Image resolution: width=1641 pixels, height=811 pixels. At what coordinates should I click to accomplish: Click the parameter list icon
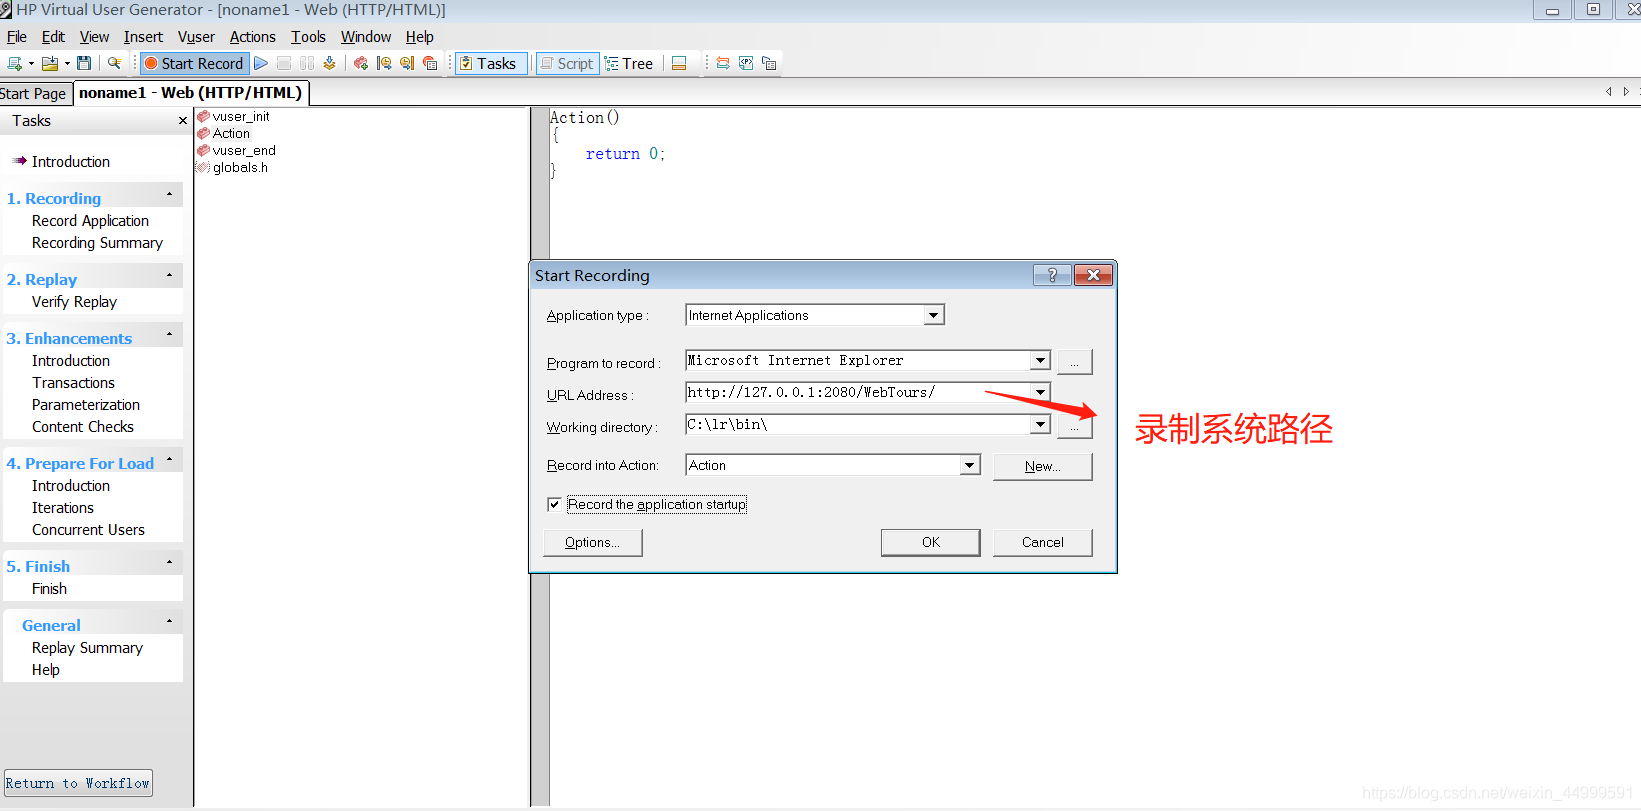[x=746, y=63]
